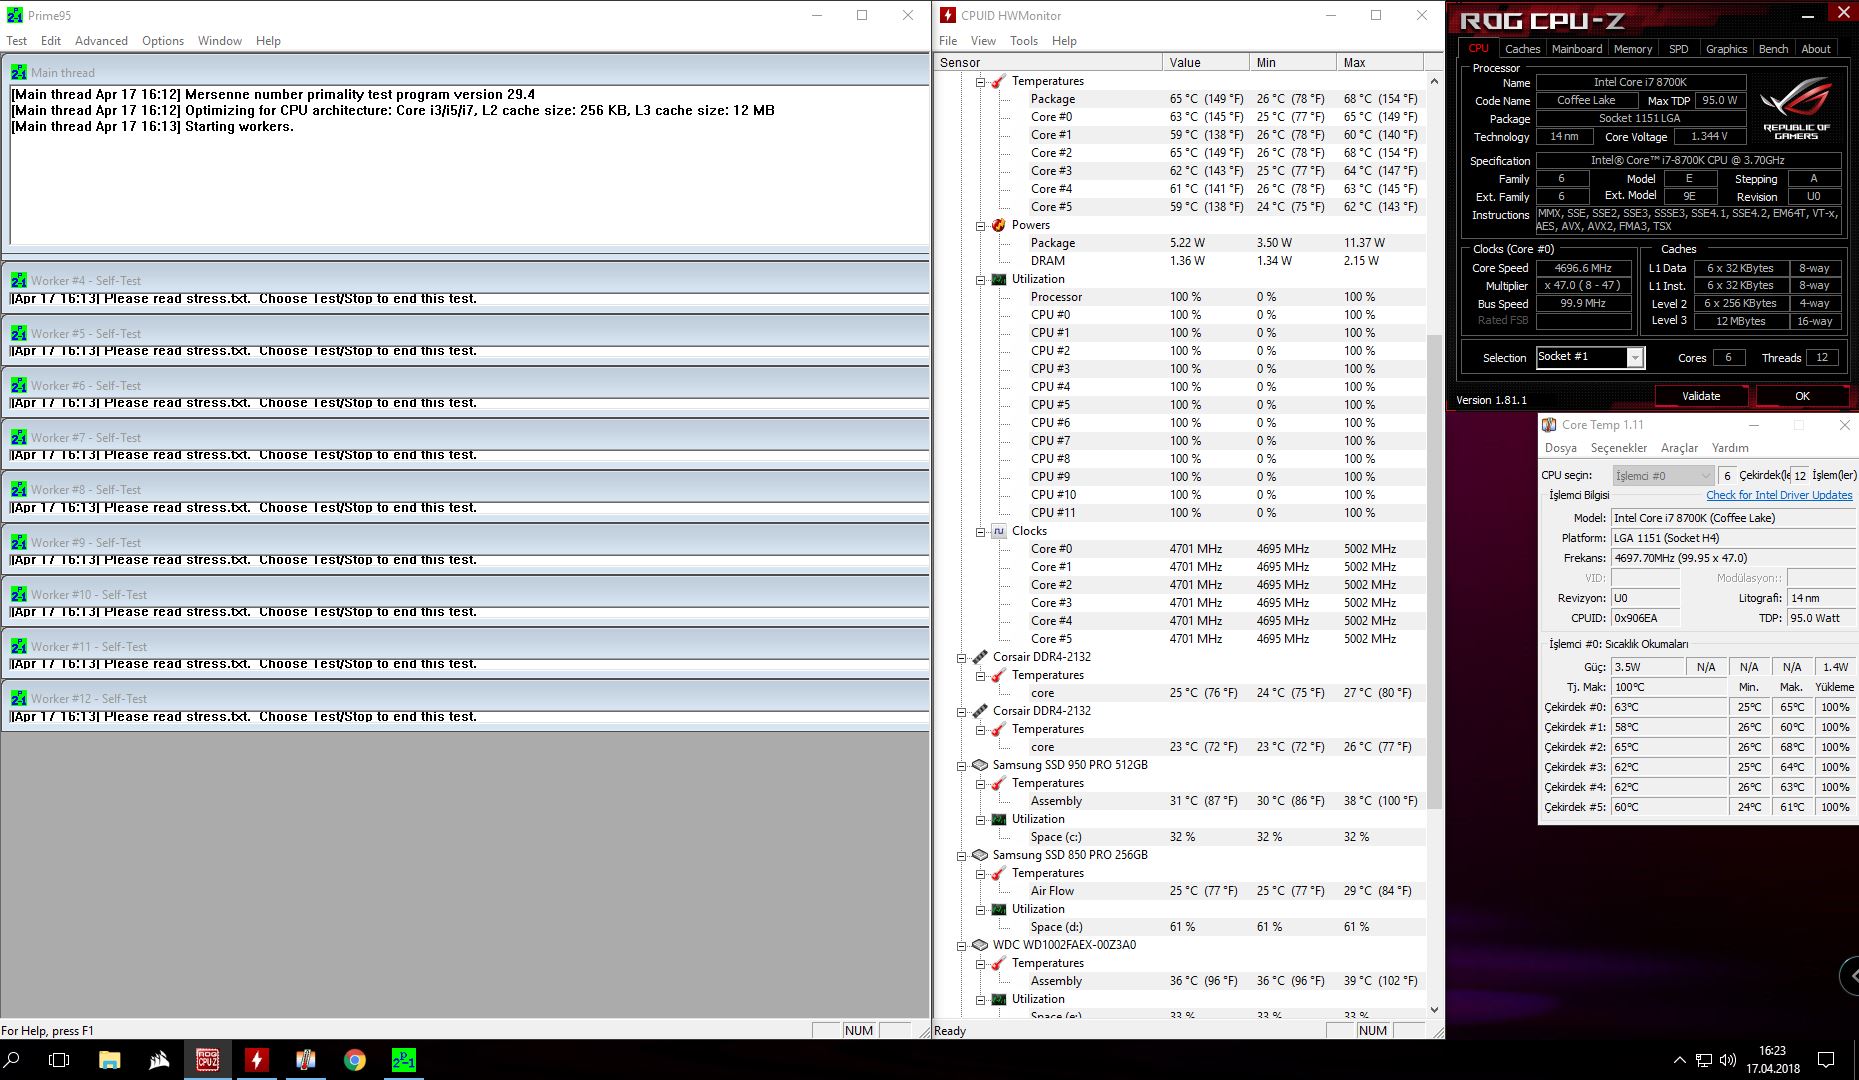Open the Seçenekler menu in Core Temp
1859x1080 pixels.
(x=1618, y=448)
